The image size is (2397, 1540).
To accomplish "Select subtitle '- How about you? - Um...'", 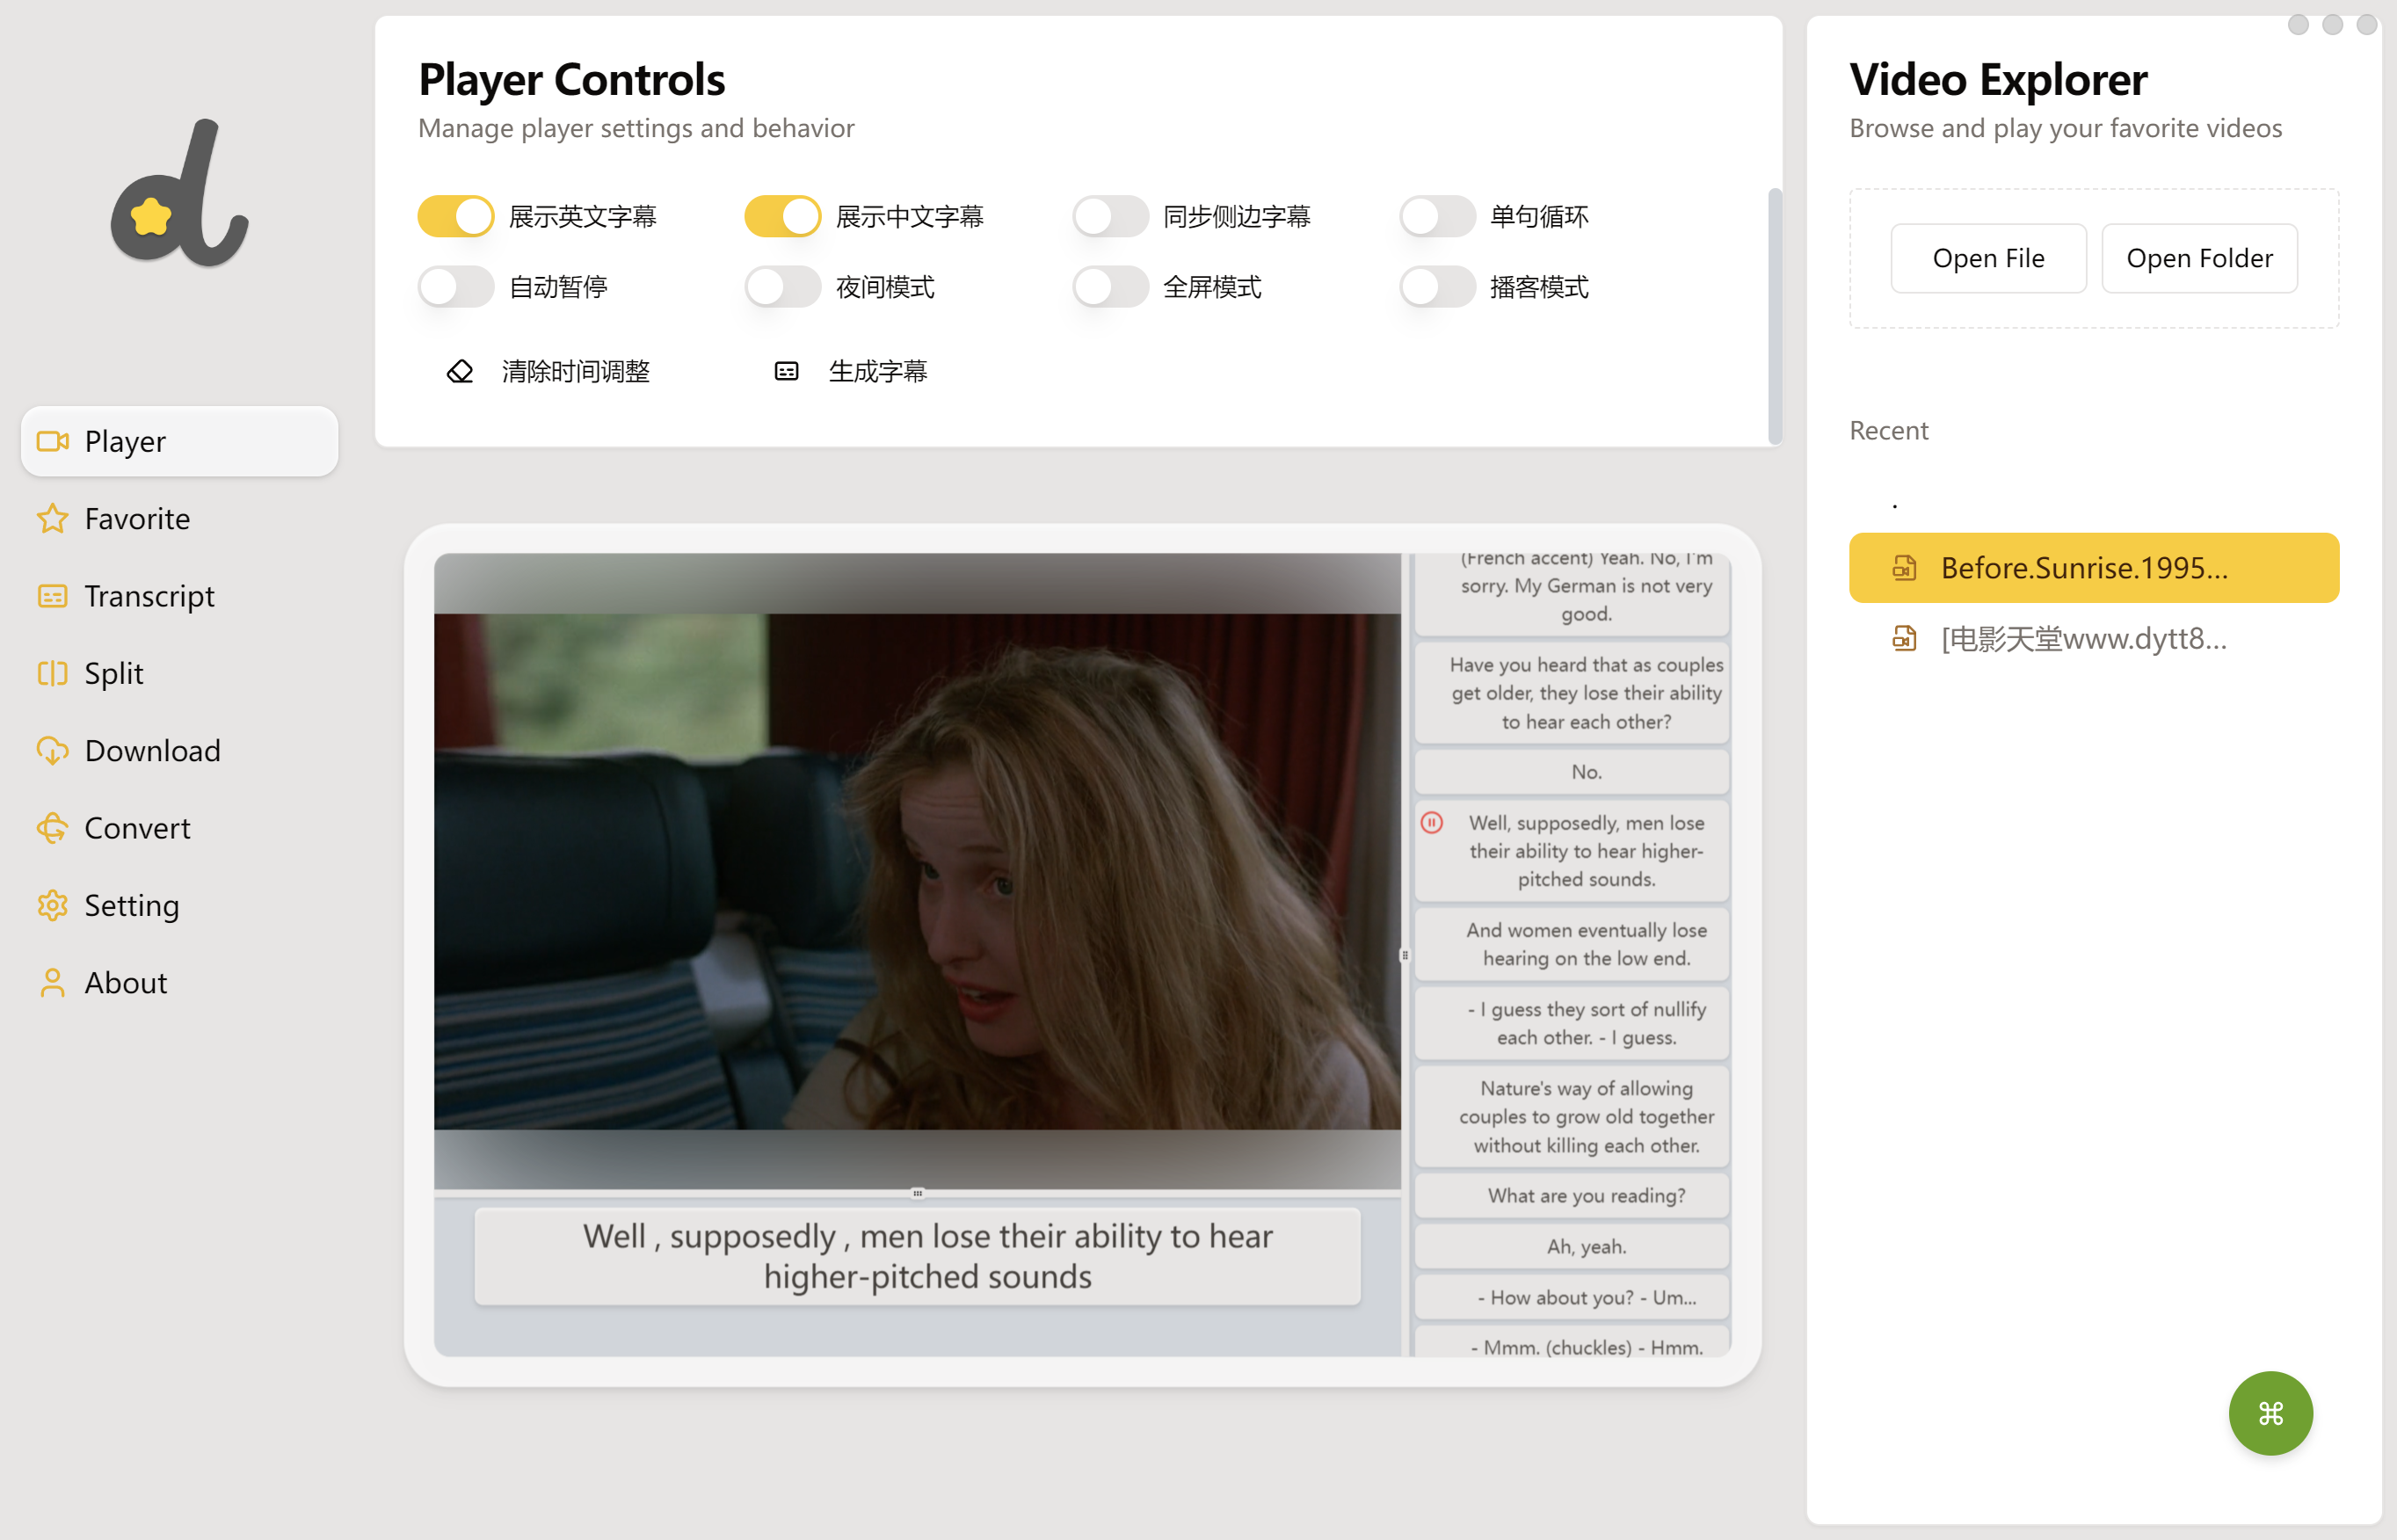I will pos(1571,1297).
